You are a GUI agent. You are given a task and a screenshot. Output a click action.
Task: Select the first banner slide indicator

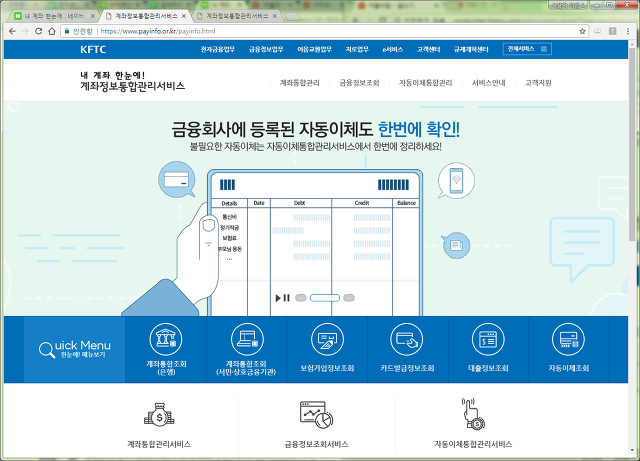click(301, 298)
